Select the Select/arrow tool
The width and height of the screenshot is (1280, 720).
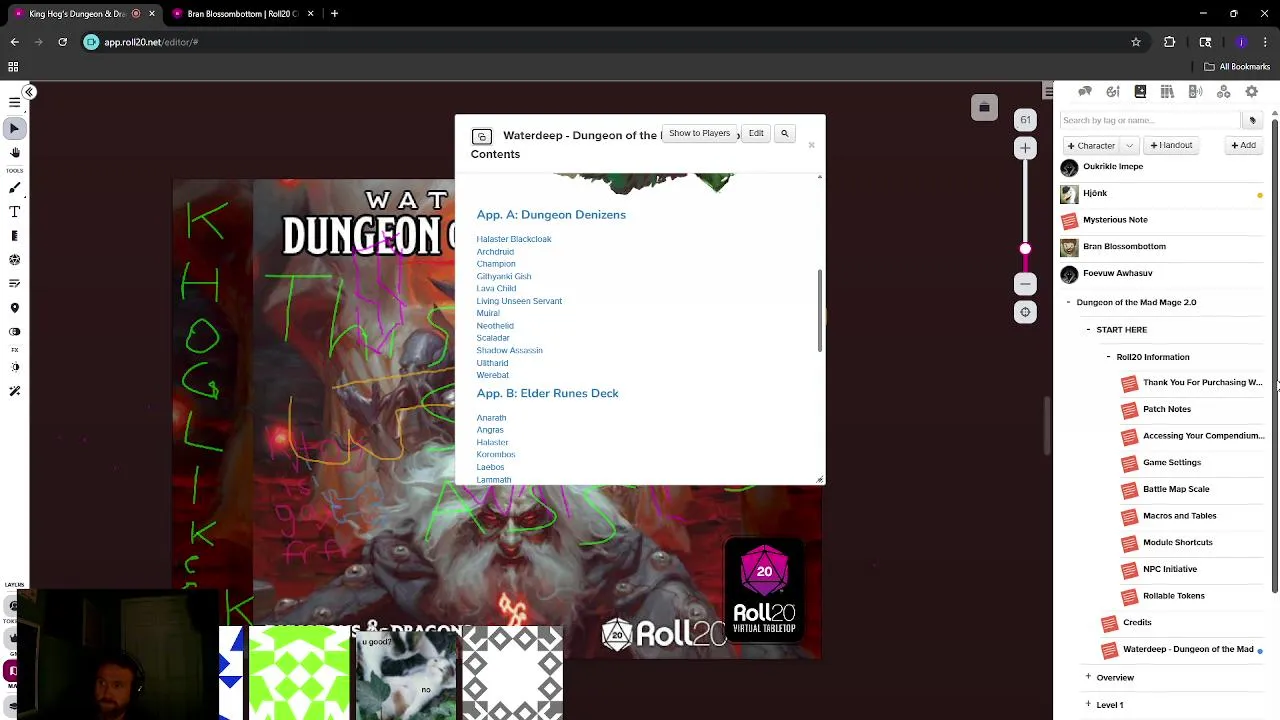pos(14,128)
